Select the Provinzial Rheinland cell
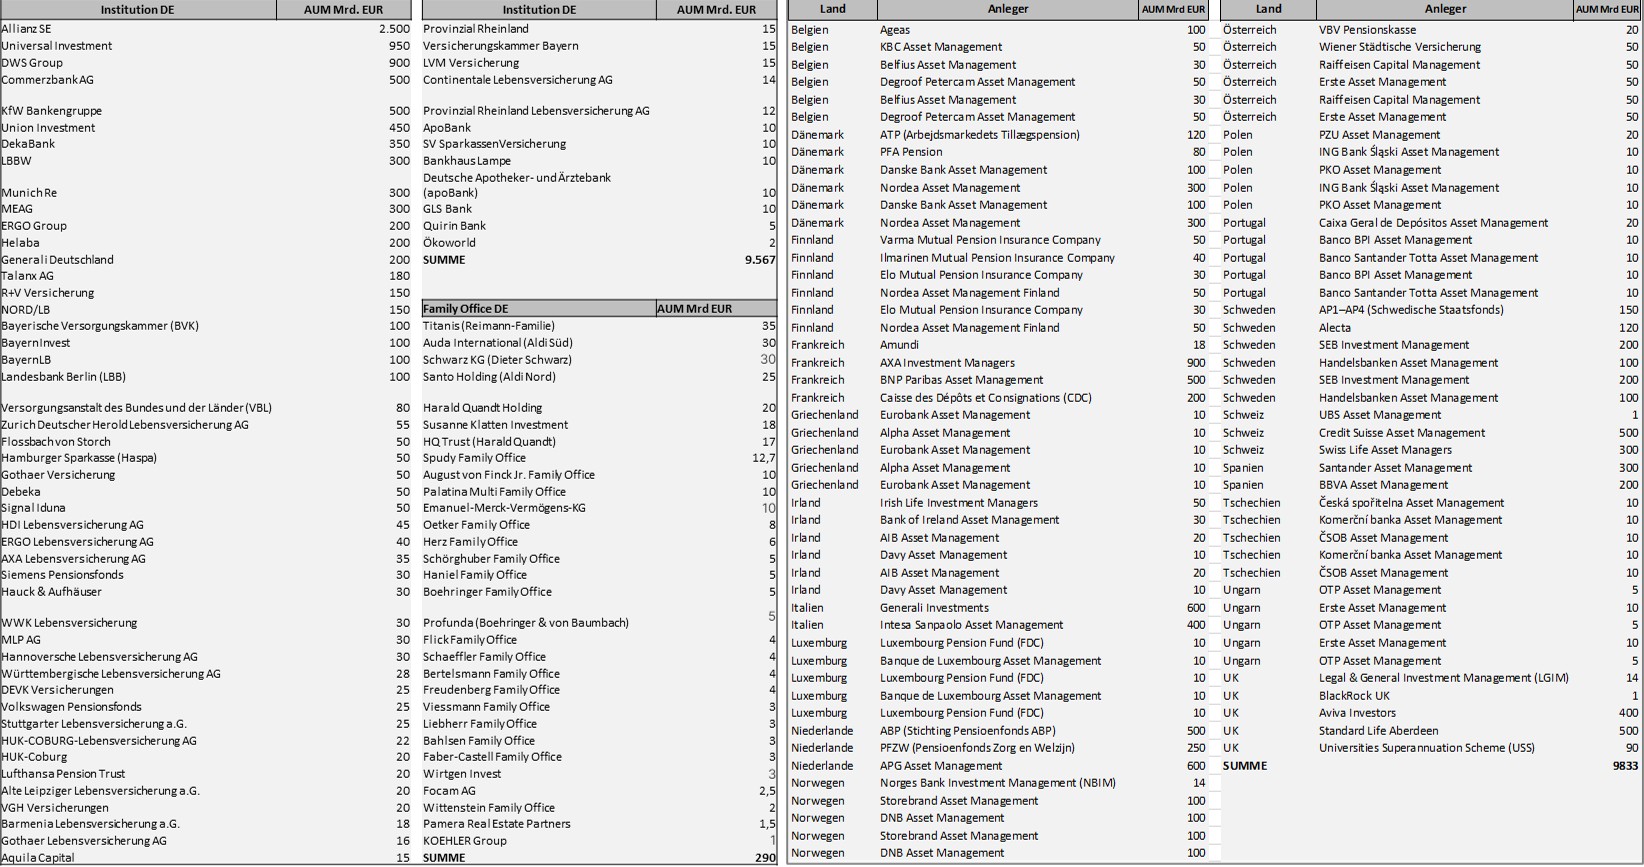The width and height of the screenshot is (1644, 867). point(476,29)
